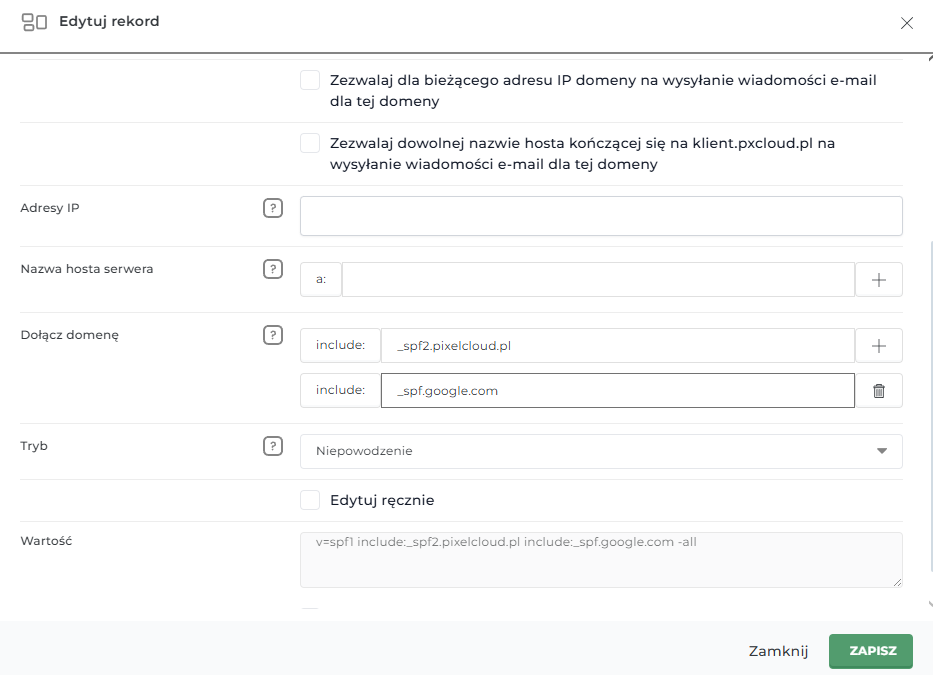Image resolution: width=933 pixels, height=675 pixels.
Task: Add another server hostname with plus icon
Action: click(879, 280)
